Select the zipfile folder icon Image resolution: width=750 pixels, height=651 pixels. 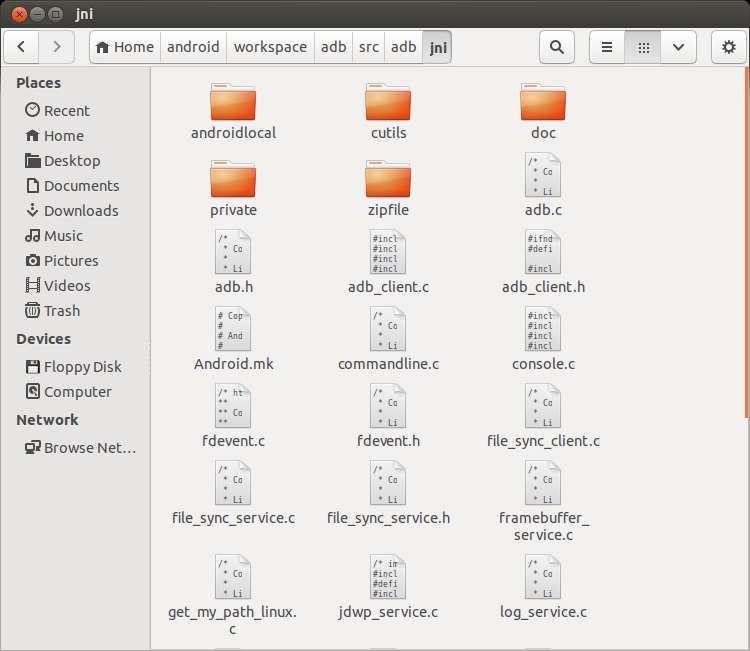coord(388,179)
